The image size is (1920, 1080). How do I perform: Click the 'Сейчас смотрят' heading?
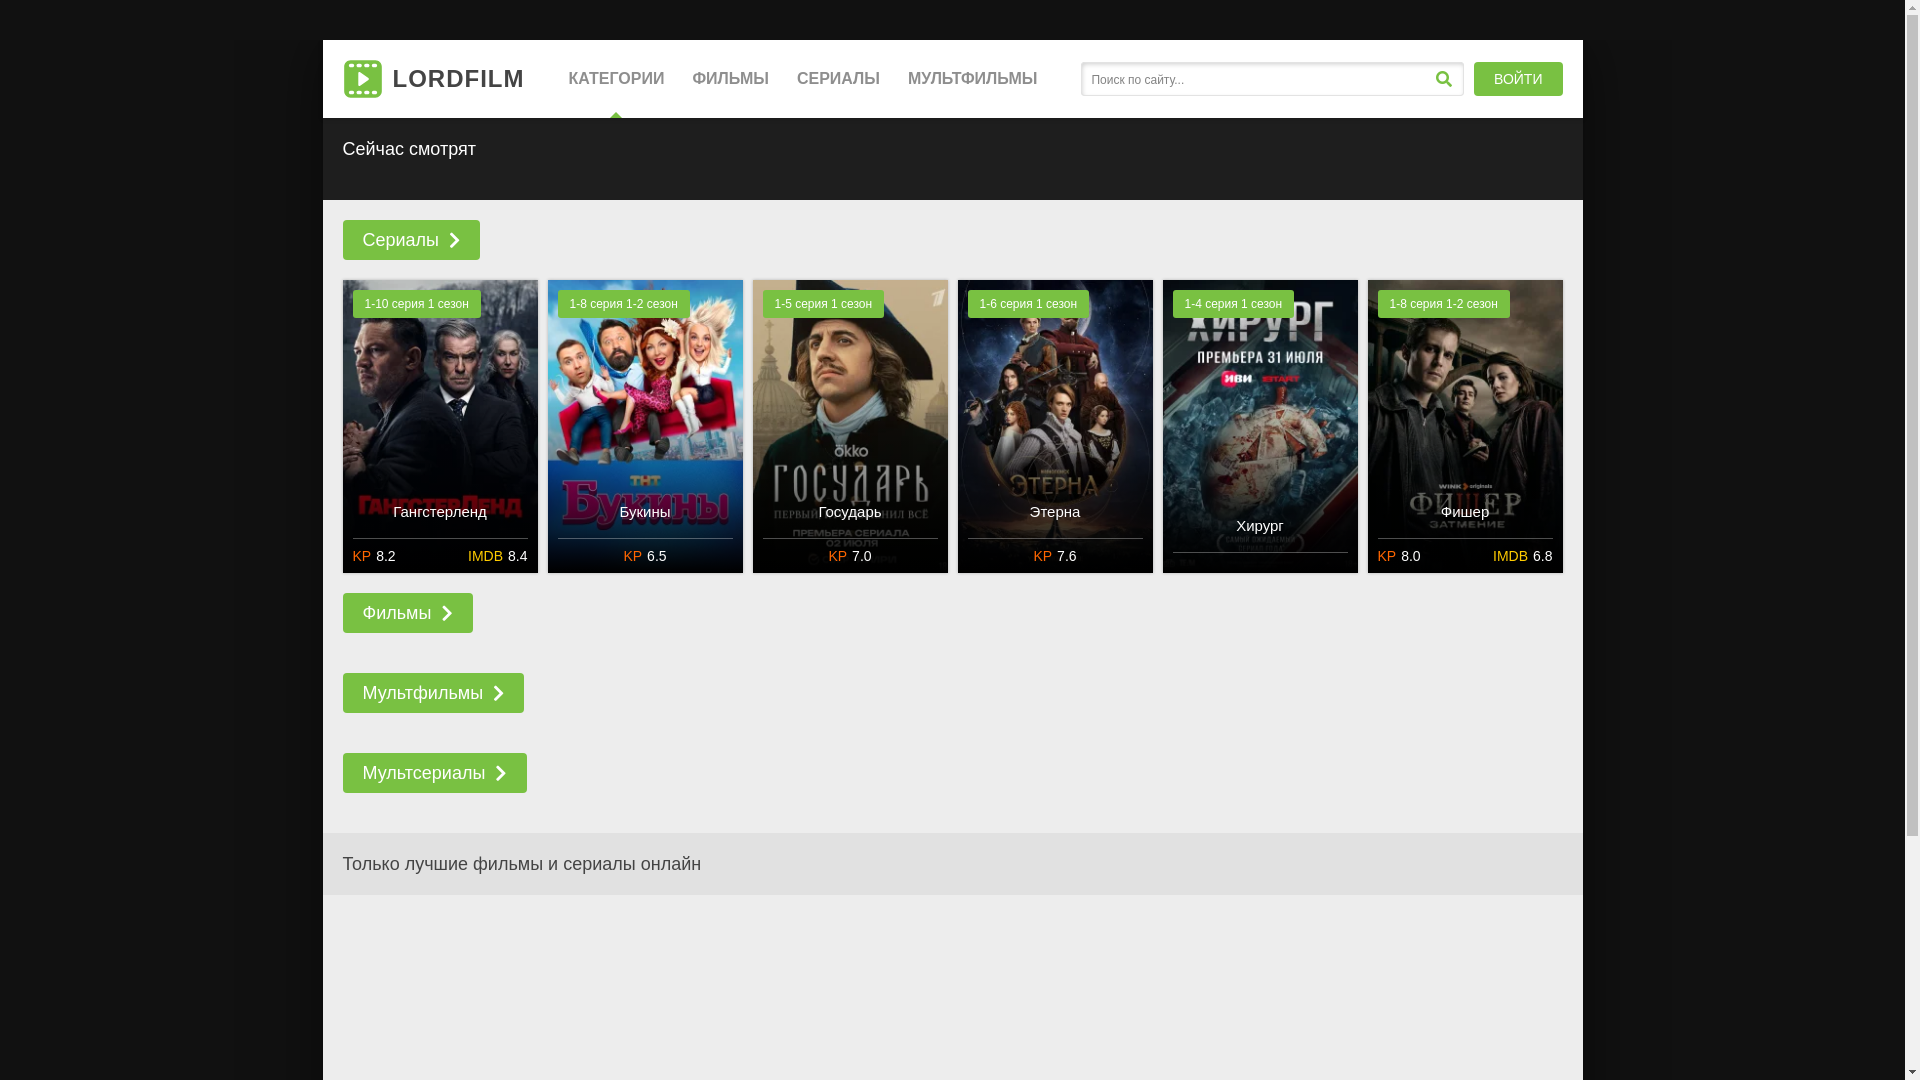tap(409, 149)
